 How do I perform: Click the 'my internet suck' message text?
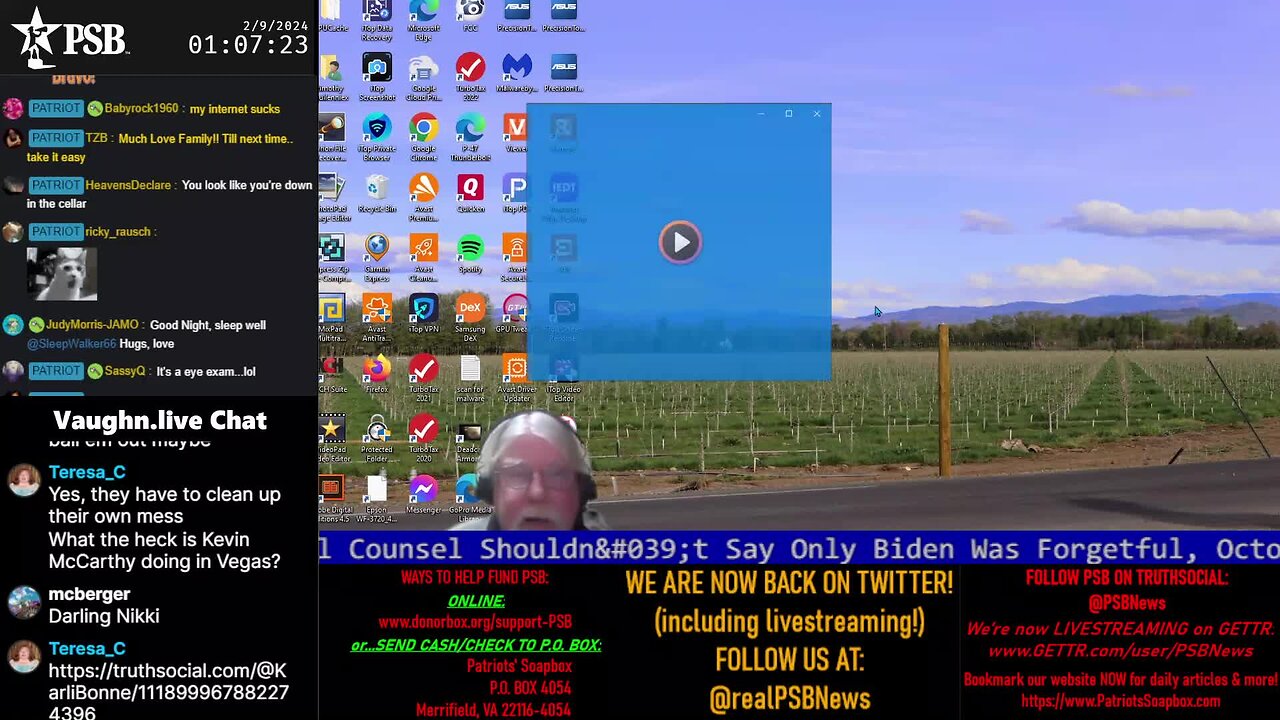235,108
